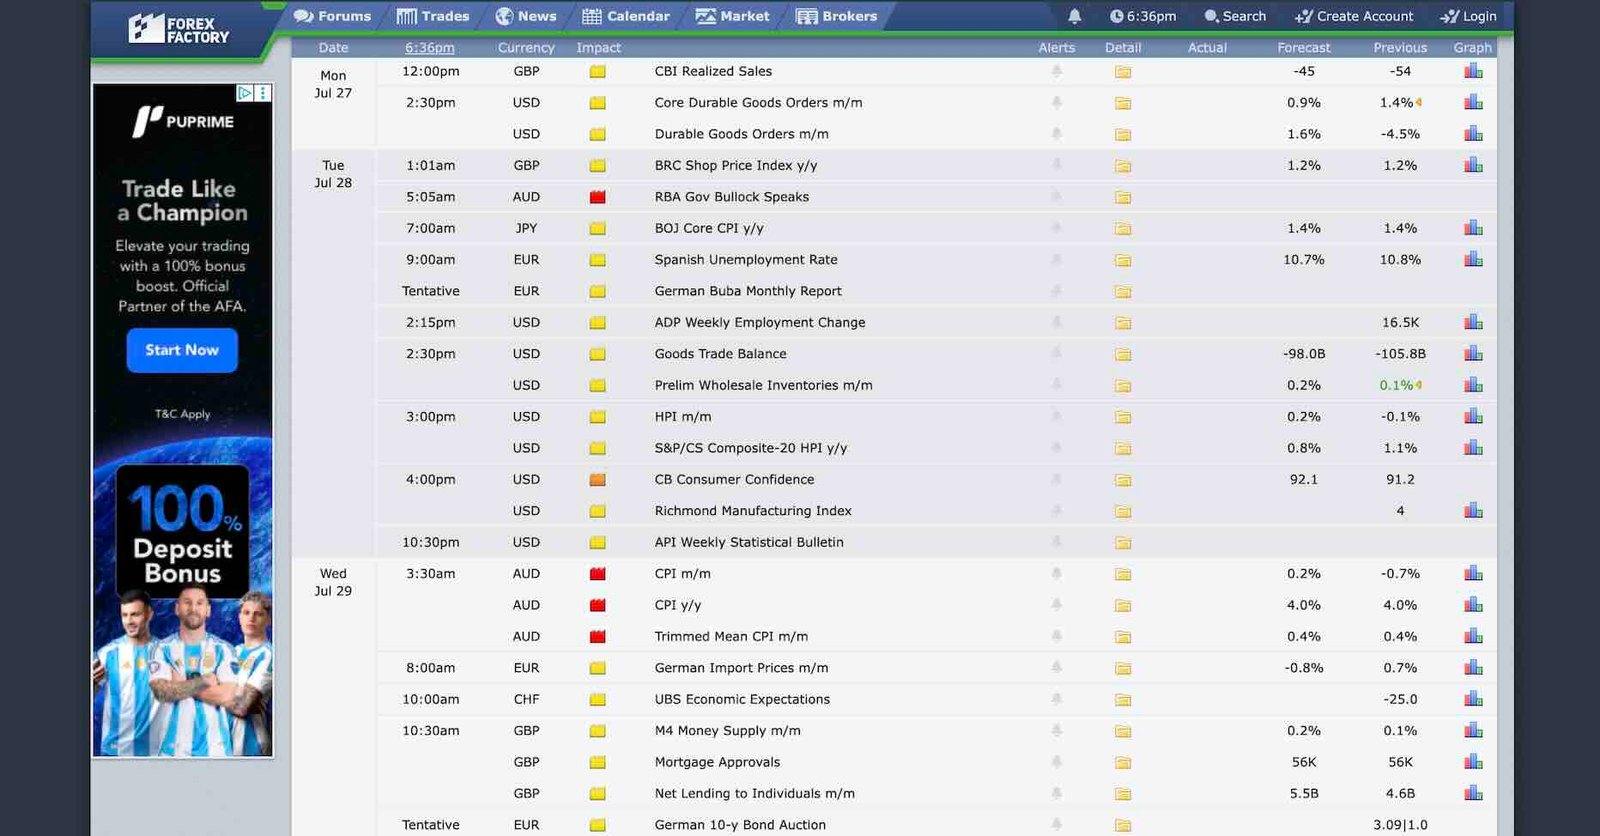The image size is (1600, 836).
Task: Open the graph for Goods Trade Balance
Action: click(1473, 353)
